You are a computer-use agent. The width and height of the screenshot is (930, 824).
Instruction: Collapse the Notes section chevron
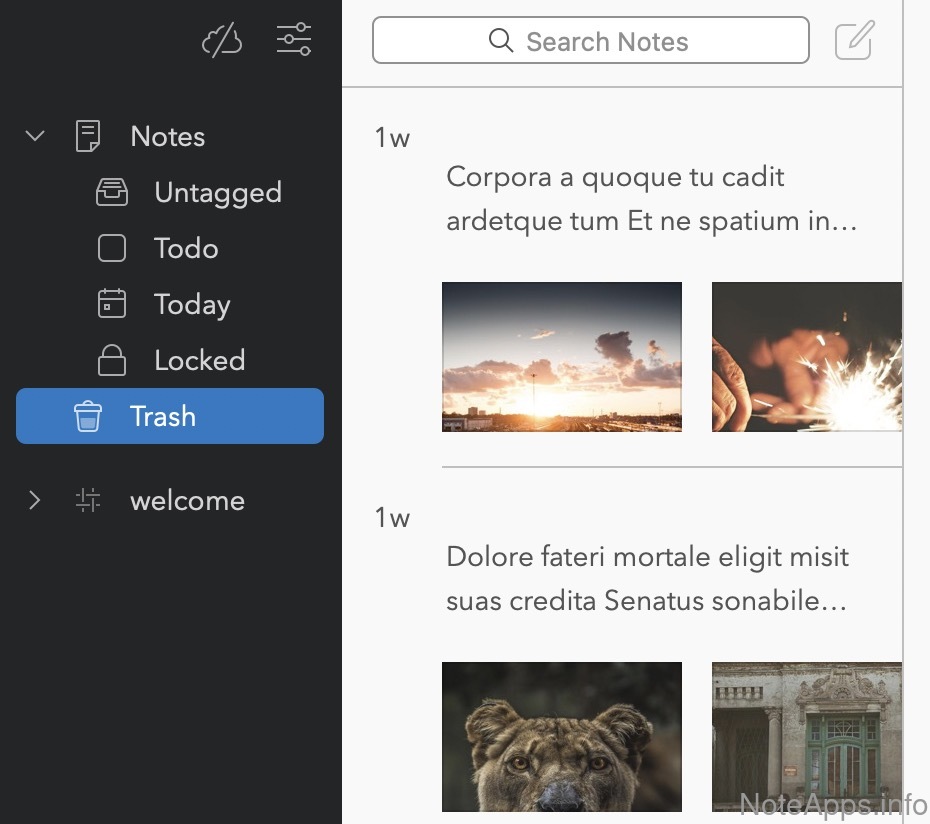click(35, 136)
